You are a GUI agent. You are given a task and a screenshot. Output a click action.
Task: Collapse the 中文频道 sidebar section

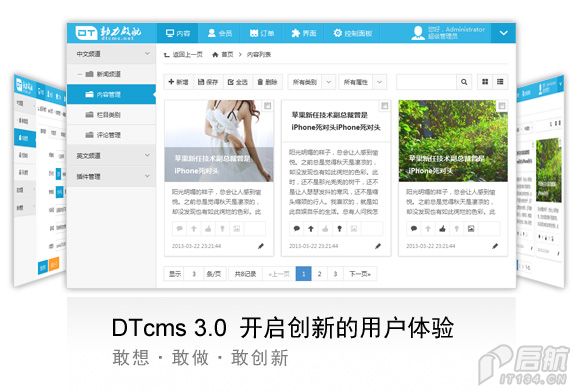[x=111, y=54]
